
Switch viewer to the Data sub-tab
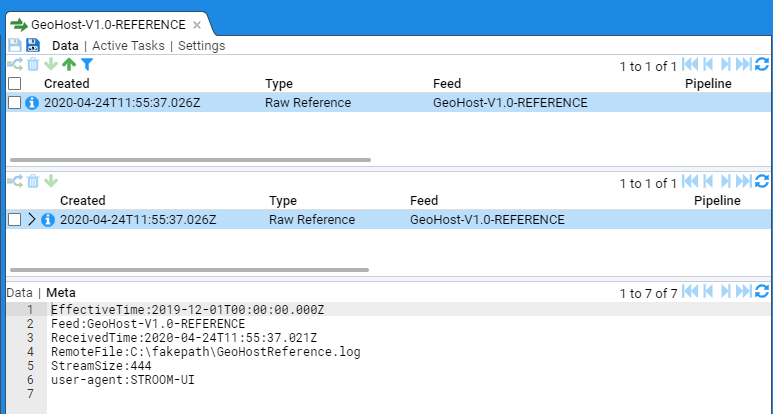pyautogui.click(x=19, y=292)
